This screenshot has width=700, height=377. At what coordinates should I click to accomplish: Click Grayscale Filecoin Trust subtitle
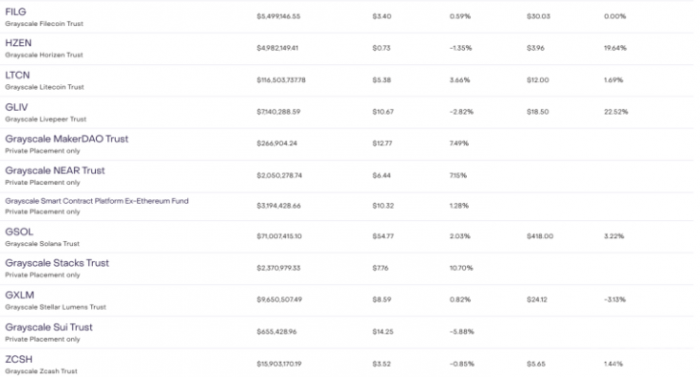click(44, 24)
